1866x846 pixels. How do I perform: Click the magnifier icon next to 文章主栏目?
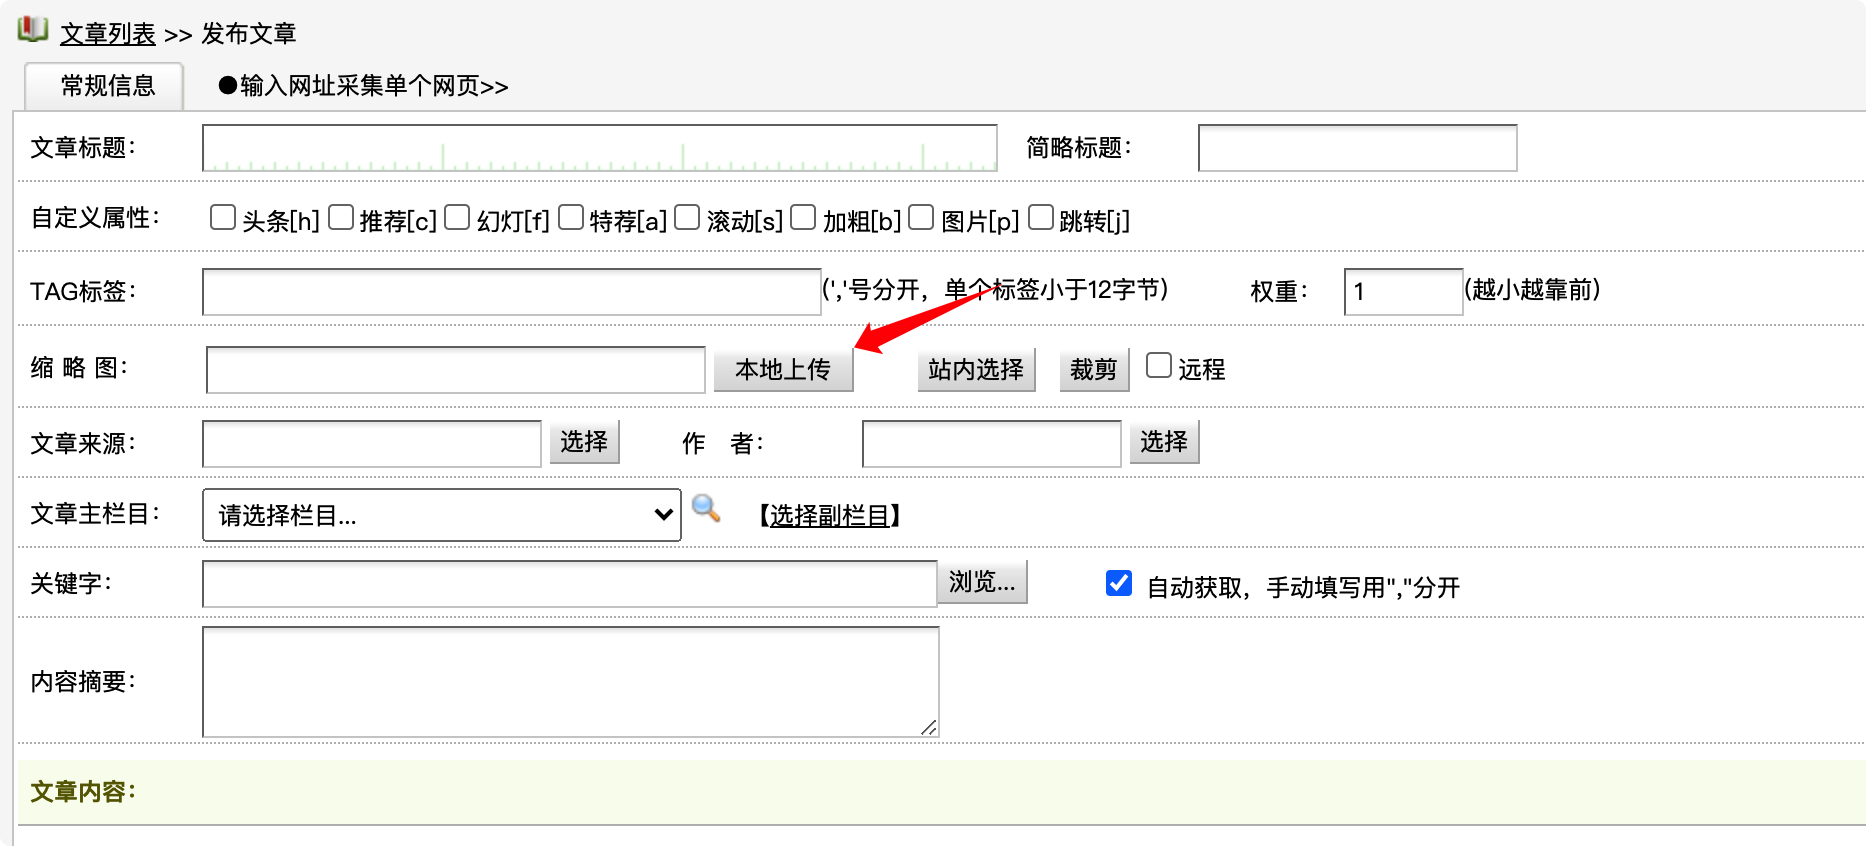pyautogui.click(x=706, y=508)
